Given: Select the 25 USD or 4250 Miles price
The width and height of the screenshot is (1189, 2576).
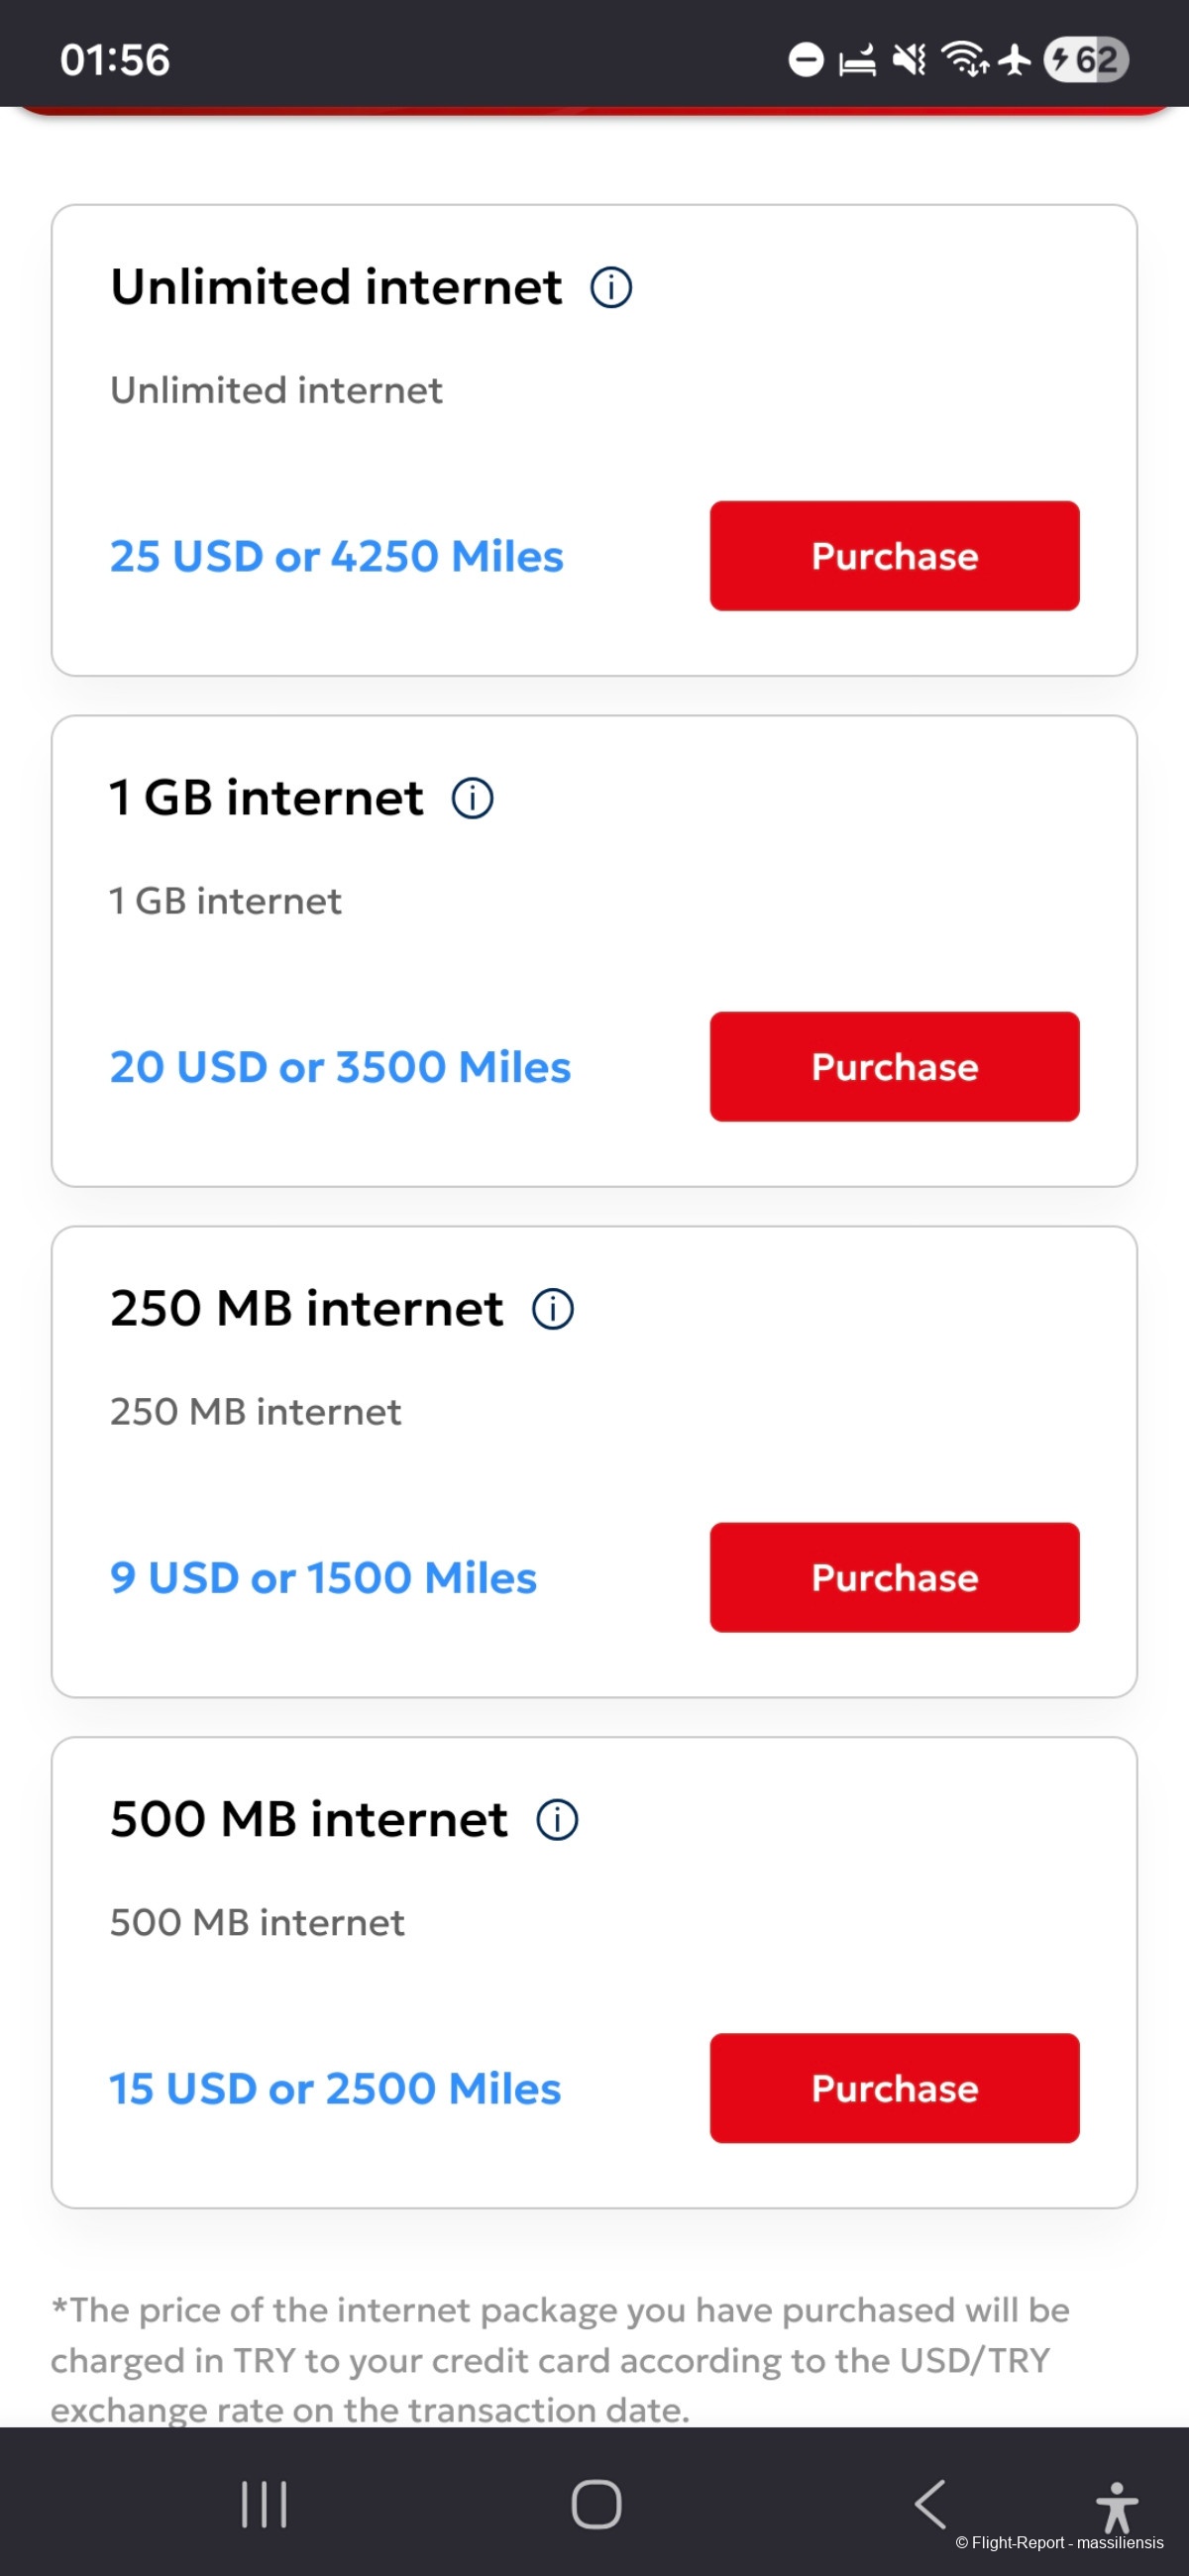Looking at the screenshot, I should click(x=337, y=557).
